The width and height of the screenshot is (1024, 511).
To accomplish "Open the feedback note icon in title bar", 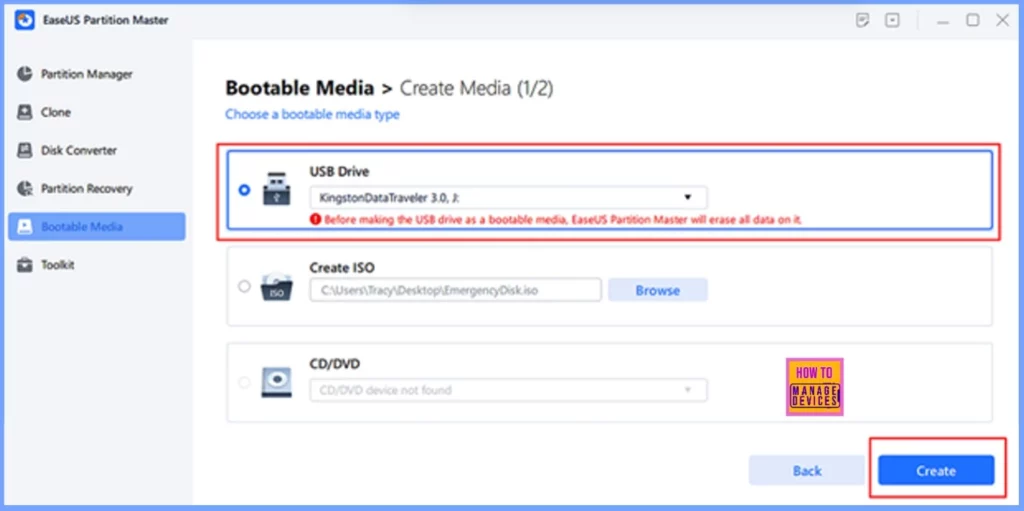I will (x=862, y=20).
